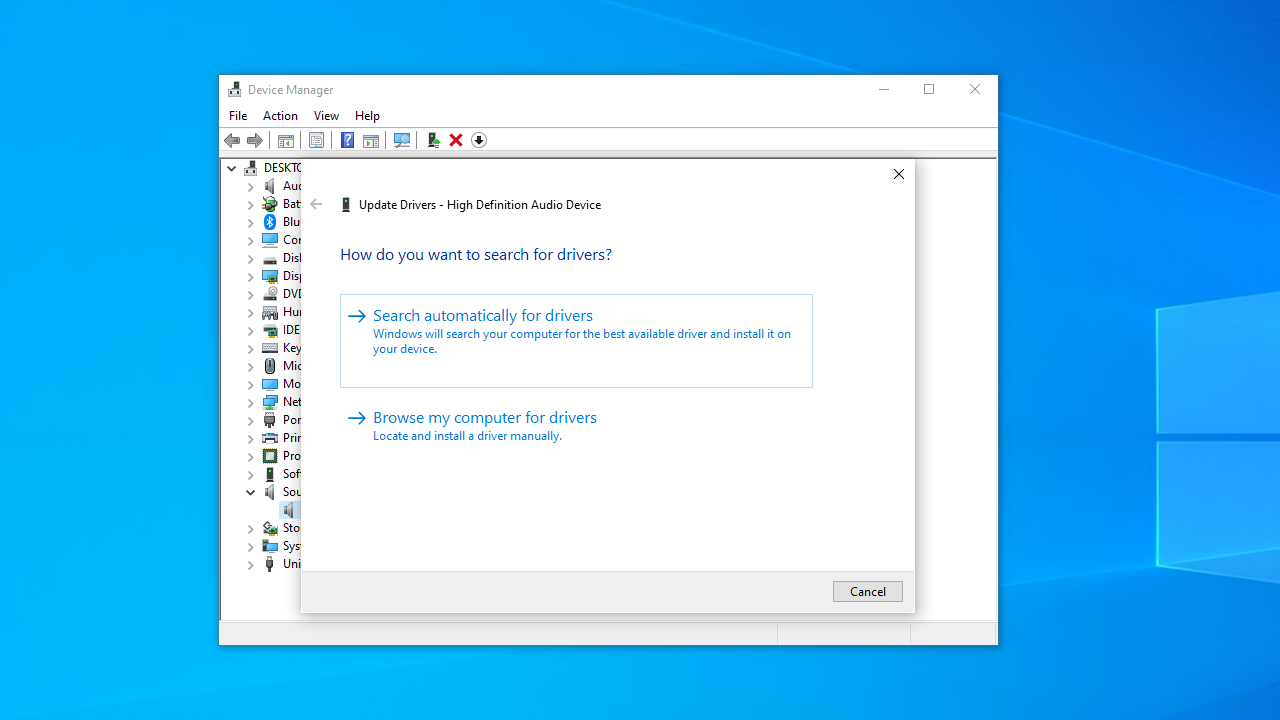Expand the Display adapters category arrow
Image resolution: width=1280 pixels, height=720 pixels.
click(251, 276)
